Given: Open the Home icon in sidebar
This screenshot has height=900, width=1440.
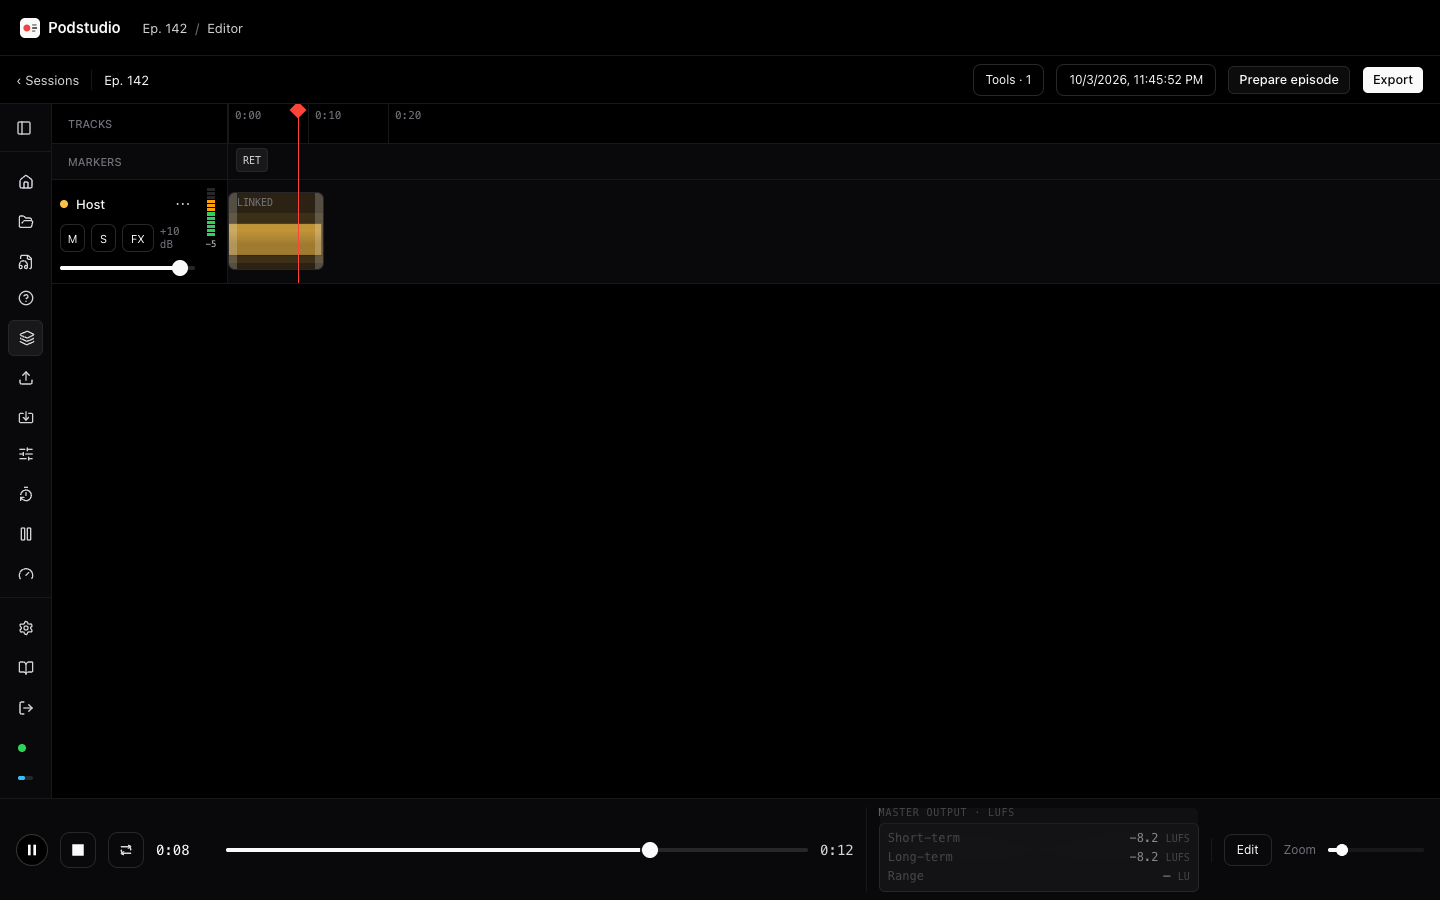Looking at the screenshot, I should (26, 182).
